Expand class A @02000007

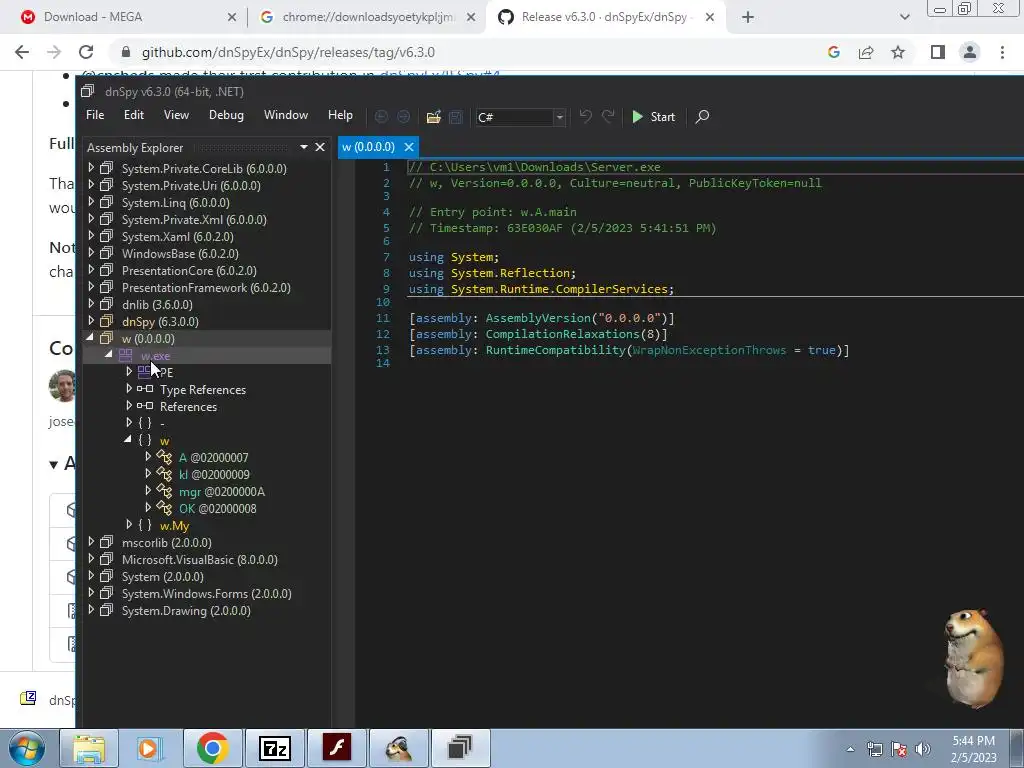(148, 456)
